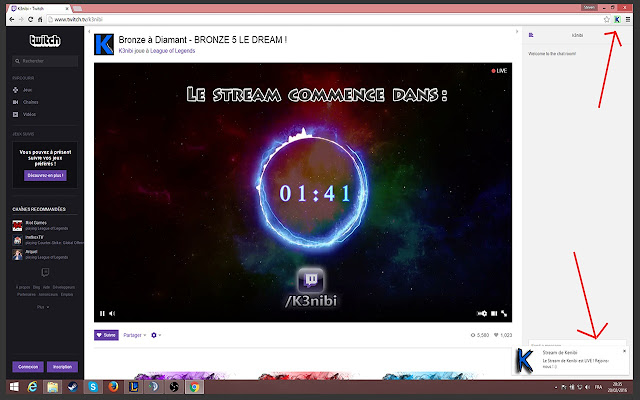The image size is (640, 400).
Task: Click the Inscription button
Action: 62,367
